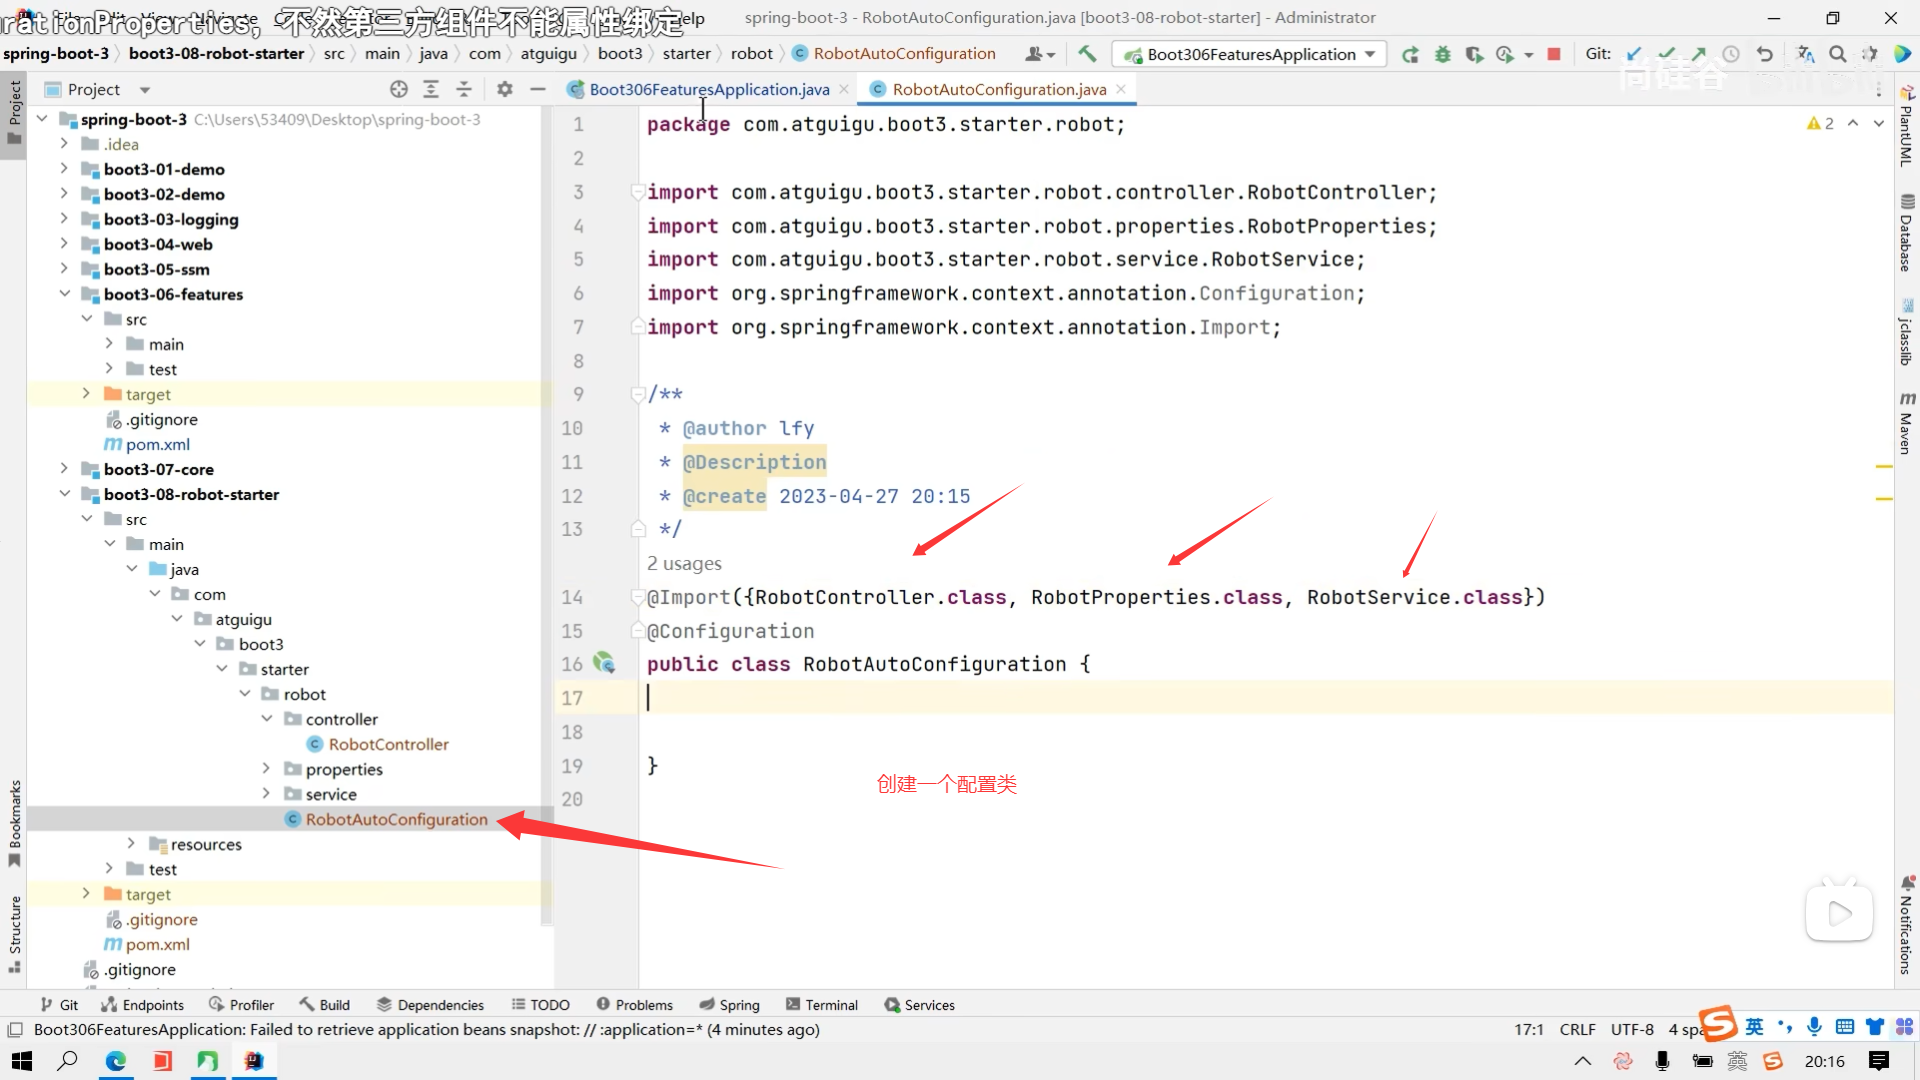Screen dimensions: 1920x1080
Task: Click Select Opened File target icon
Action: [399, 89]
